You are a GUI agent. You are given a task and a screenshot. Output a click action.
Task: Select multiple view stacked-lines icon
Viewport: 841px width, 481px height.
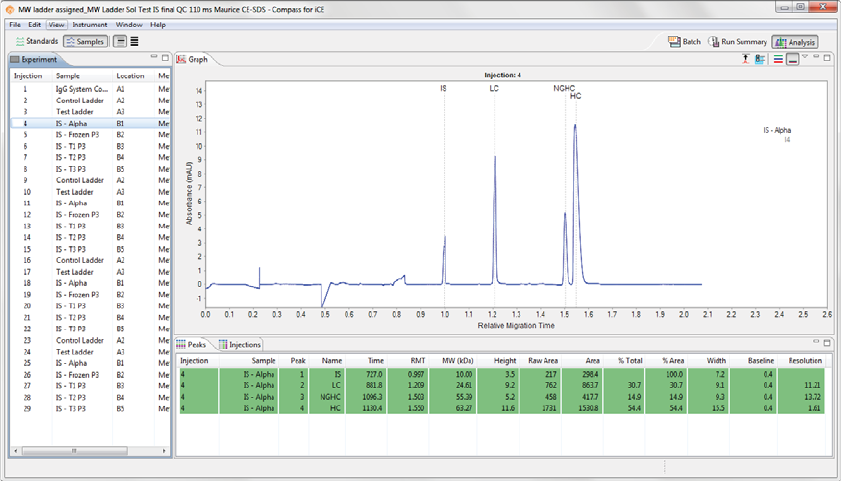(135, 42)
